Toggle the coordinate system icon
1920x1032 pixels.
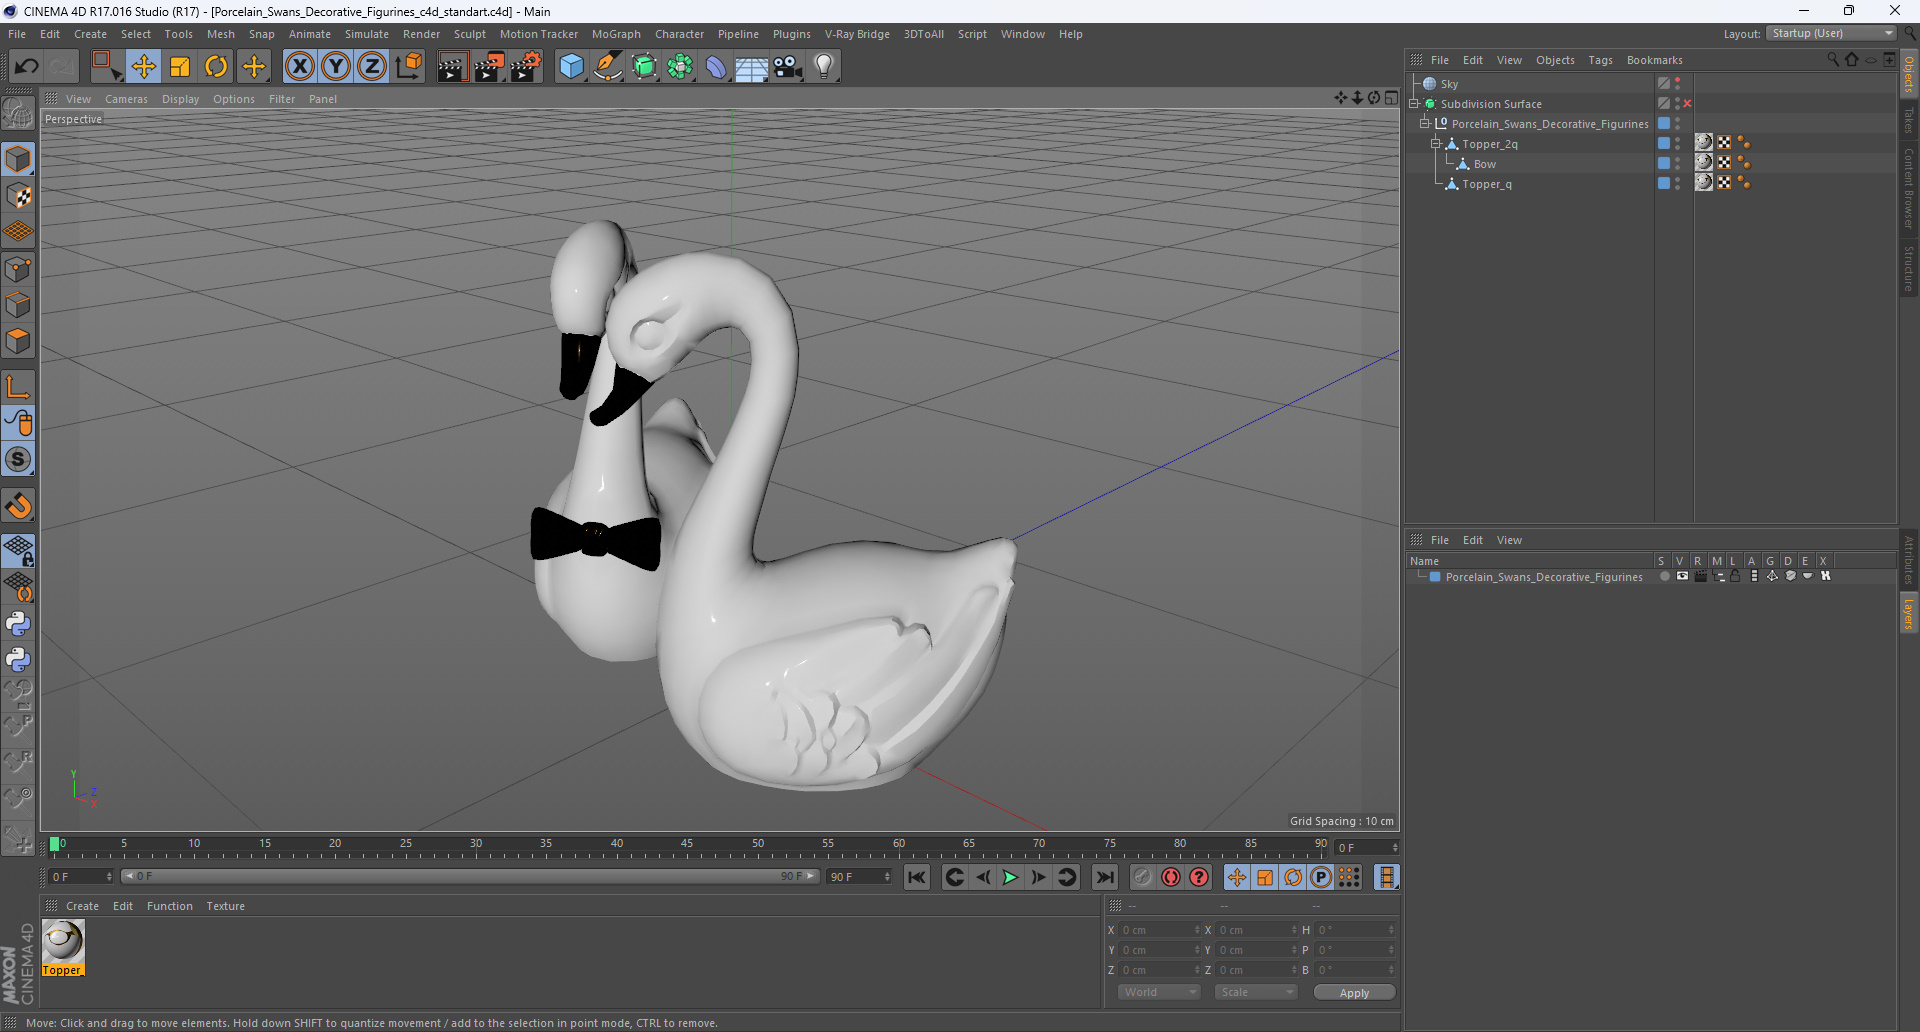tap(409, 66)
